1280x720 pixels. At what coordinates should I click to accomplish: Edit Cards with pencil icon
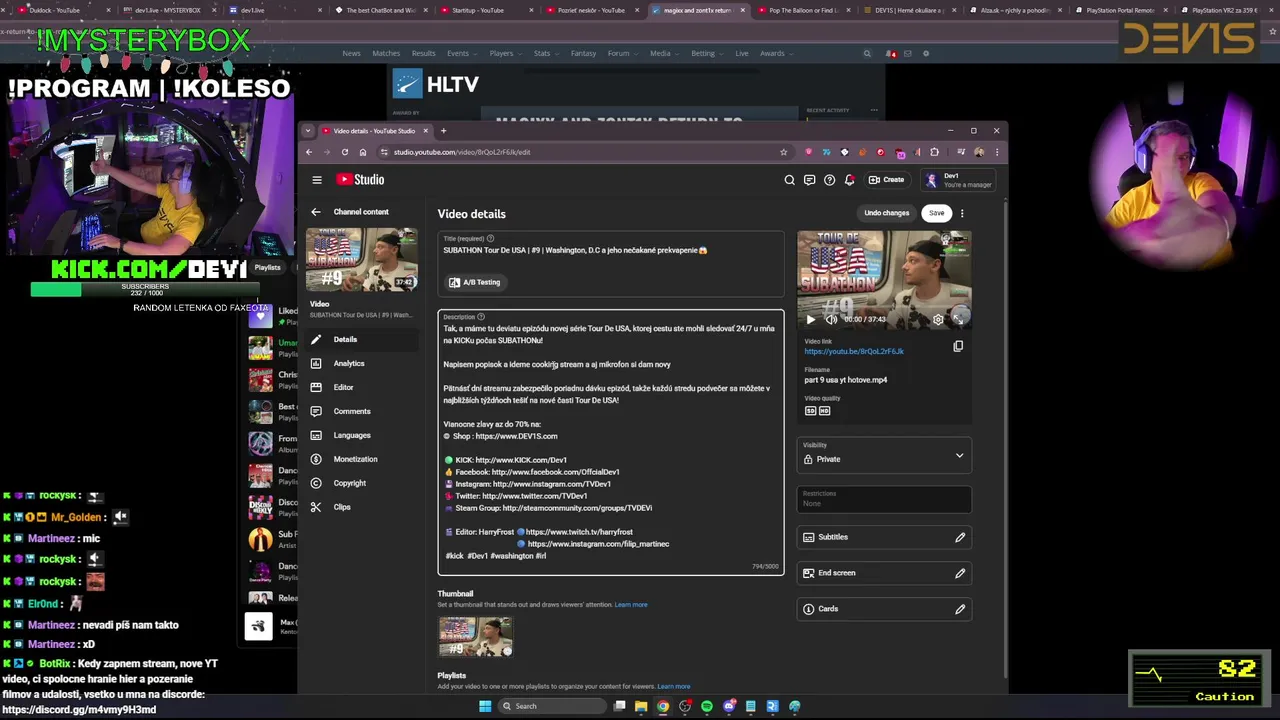960,609
